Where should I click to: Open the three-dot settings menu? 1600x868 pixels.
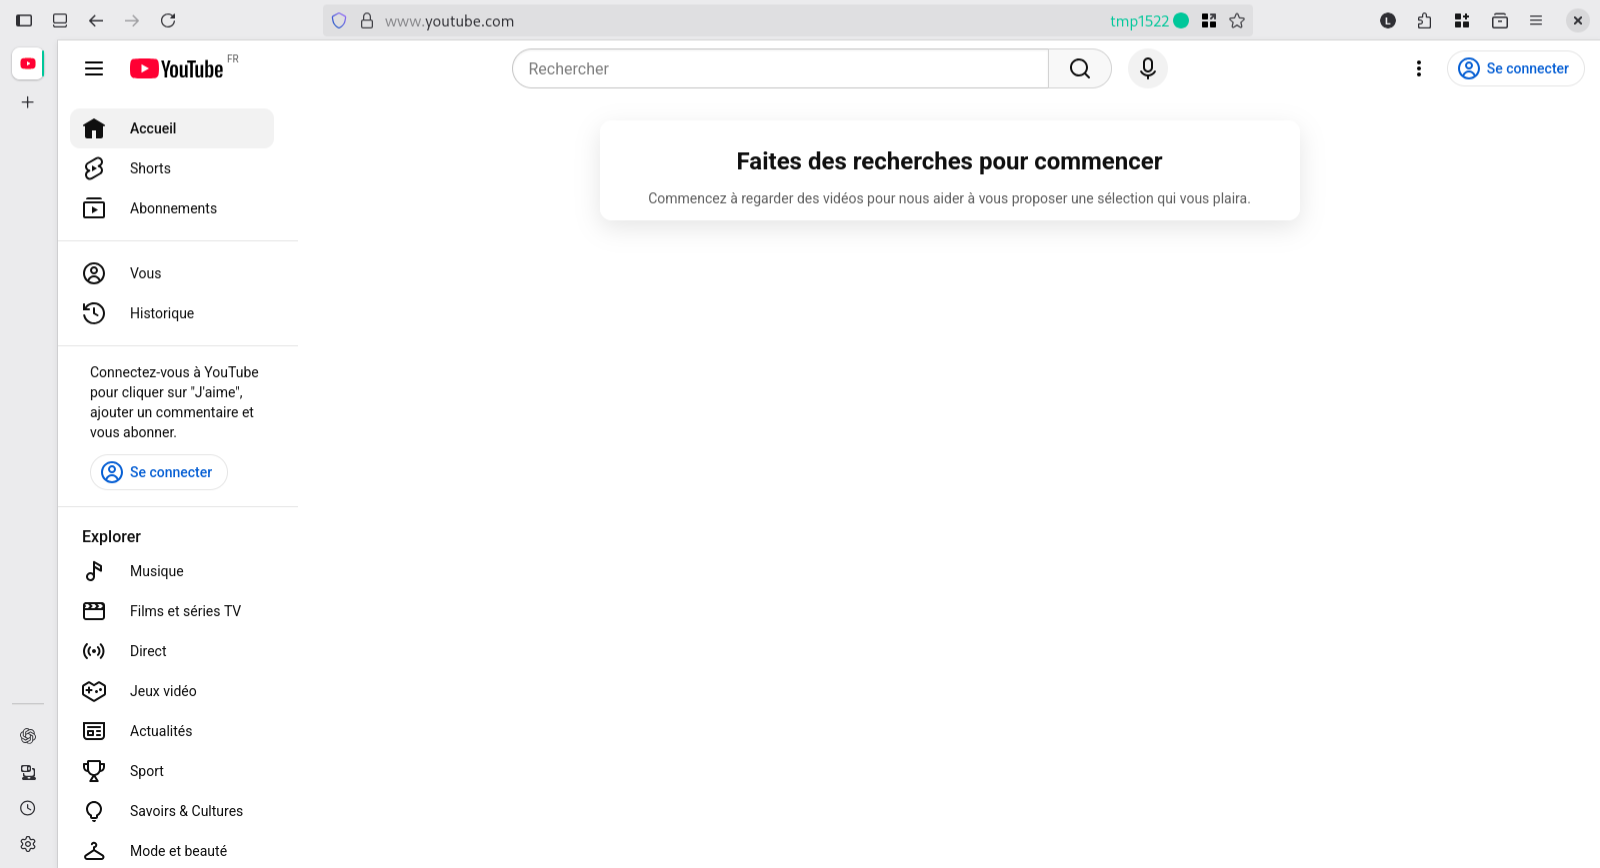click(1418, 69)
